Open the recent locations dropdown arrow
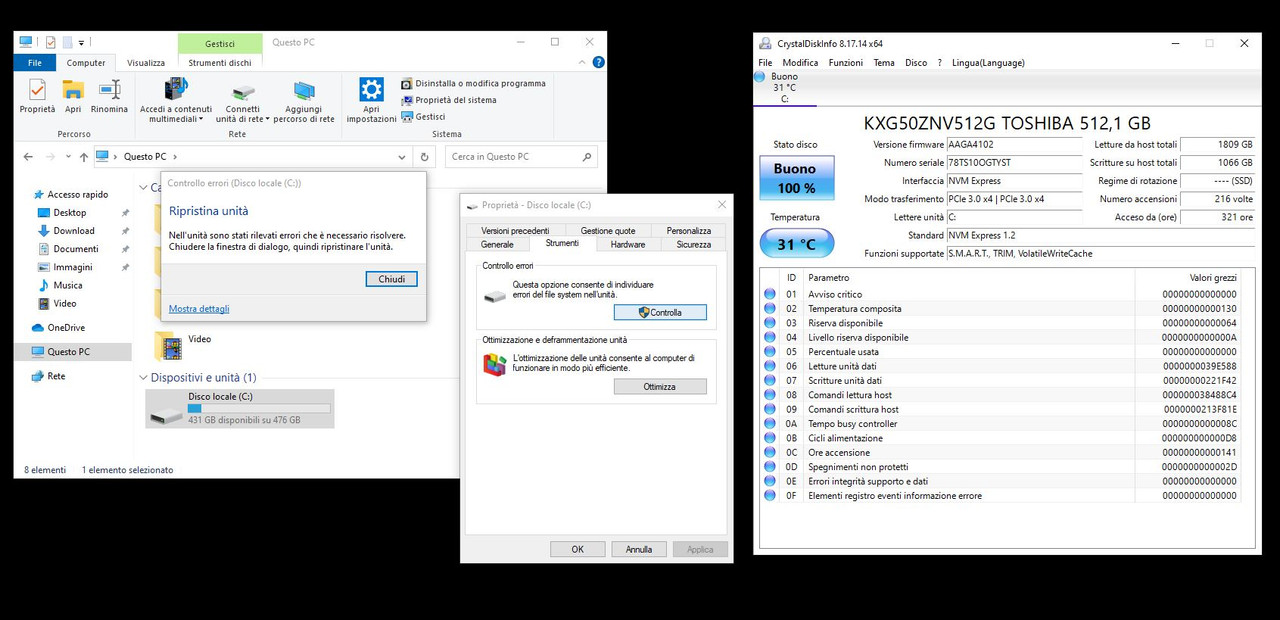Viewport: 1280px width, 620px height. 67,157
